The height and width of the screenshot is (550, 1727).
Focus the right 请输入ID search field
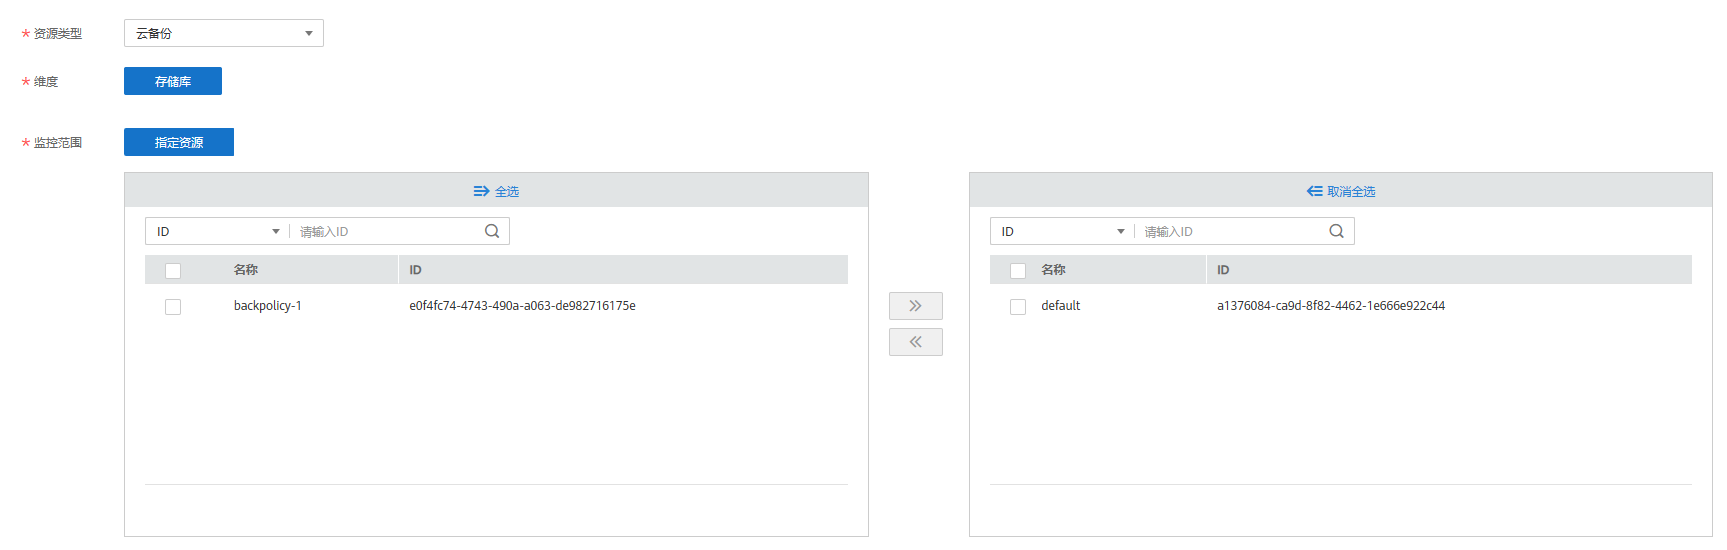point(1232,231)
